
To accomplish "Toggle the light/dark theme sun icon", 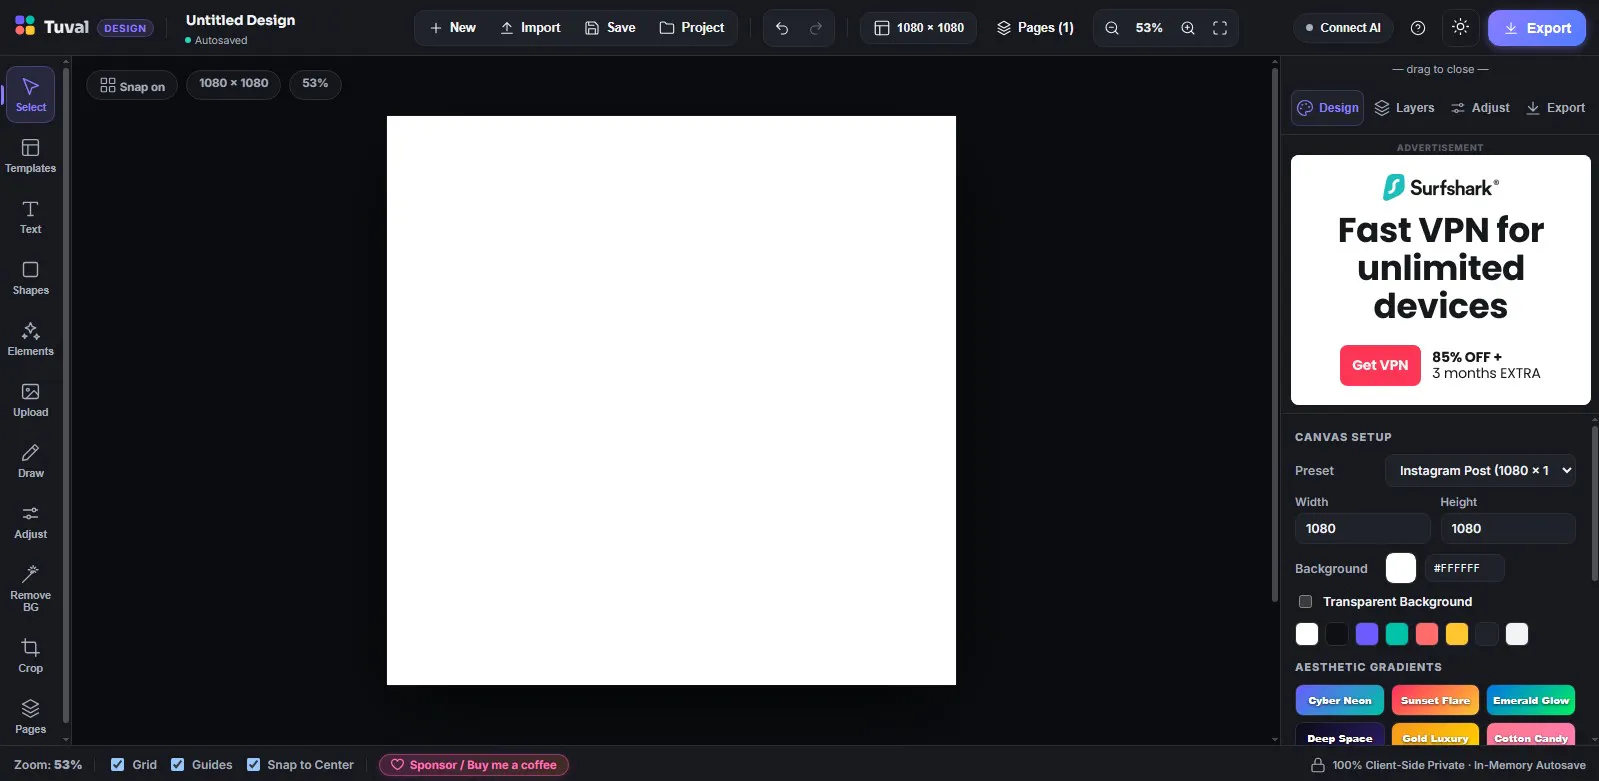I will click(1460, 27).
